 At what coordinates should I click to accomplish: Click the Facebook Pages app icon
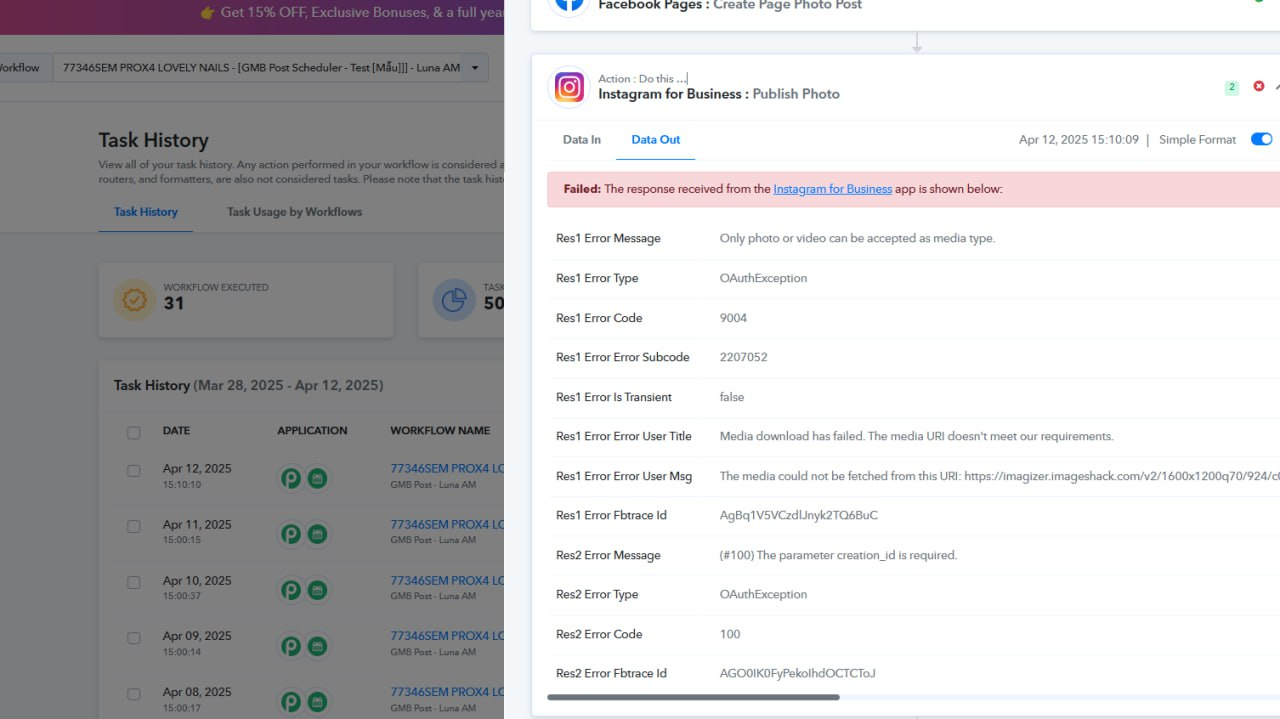pyautogui.click(x=569, y=4)
